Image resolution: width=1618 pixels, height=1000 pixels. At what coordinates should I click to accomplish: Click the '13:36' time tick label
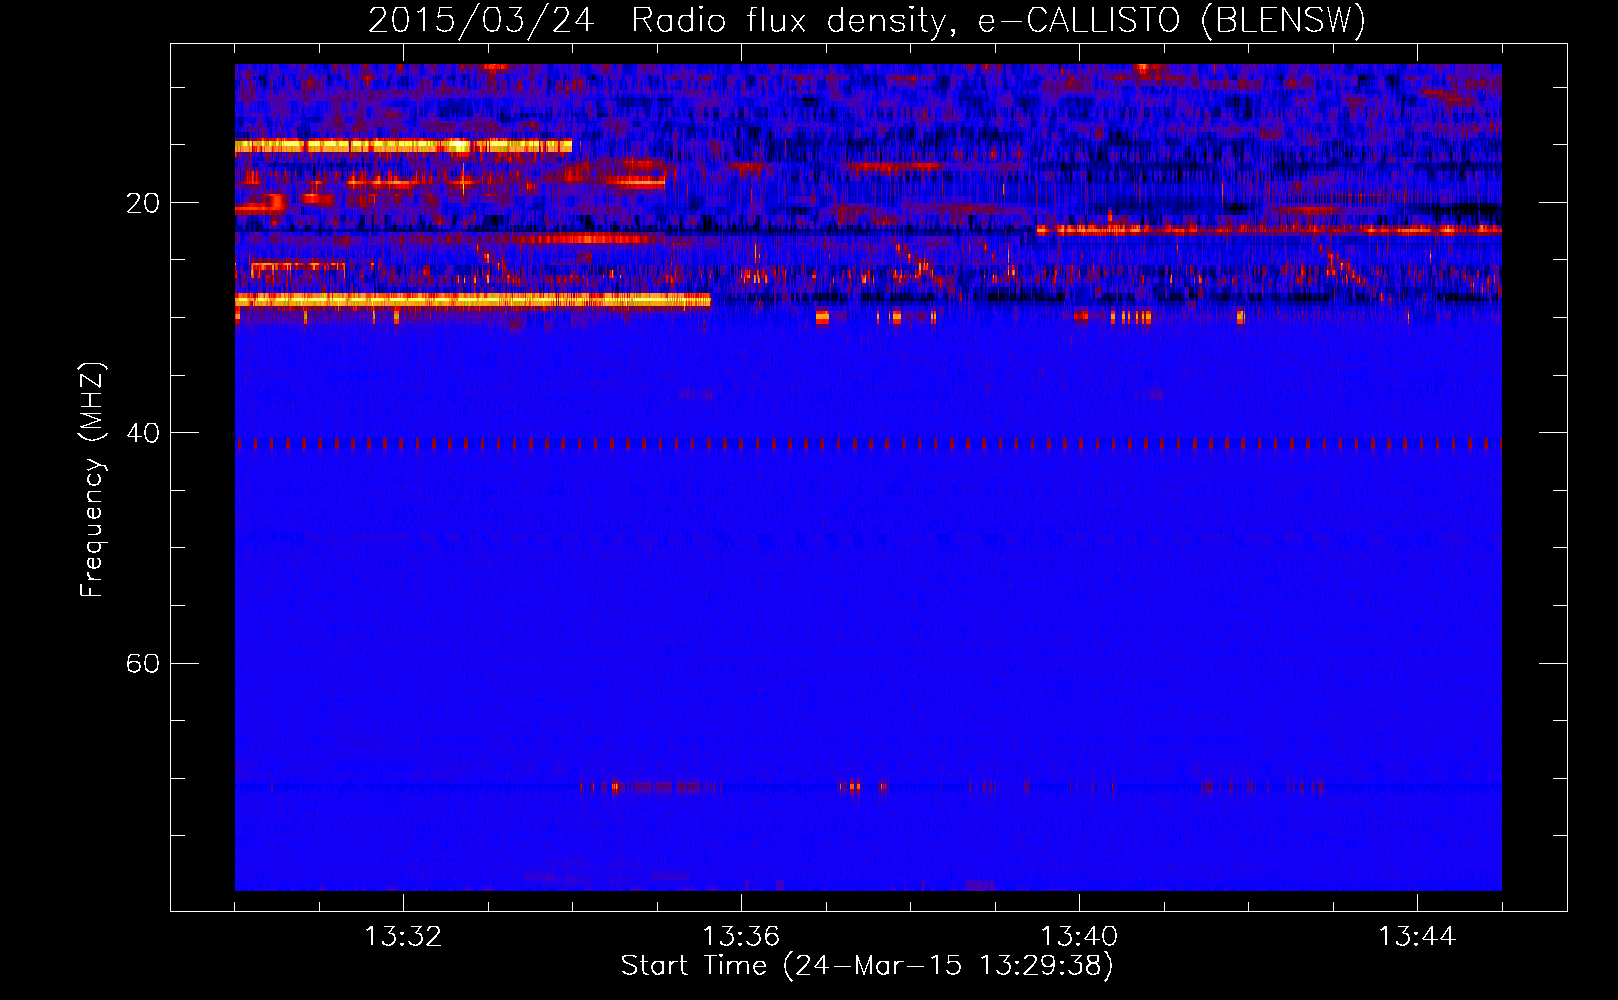pyautogui.click(x=741, y=937)
